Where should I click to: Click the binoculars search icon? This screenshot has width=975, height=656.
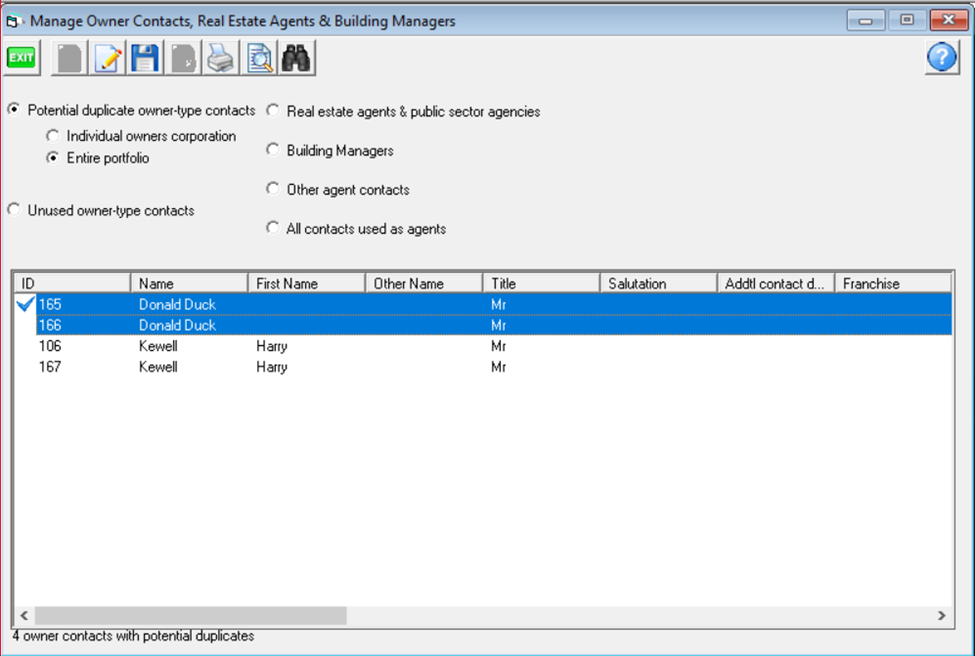(297, 58)
